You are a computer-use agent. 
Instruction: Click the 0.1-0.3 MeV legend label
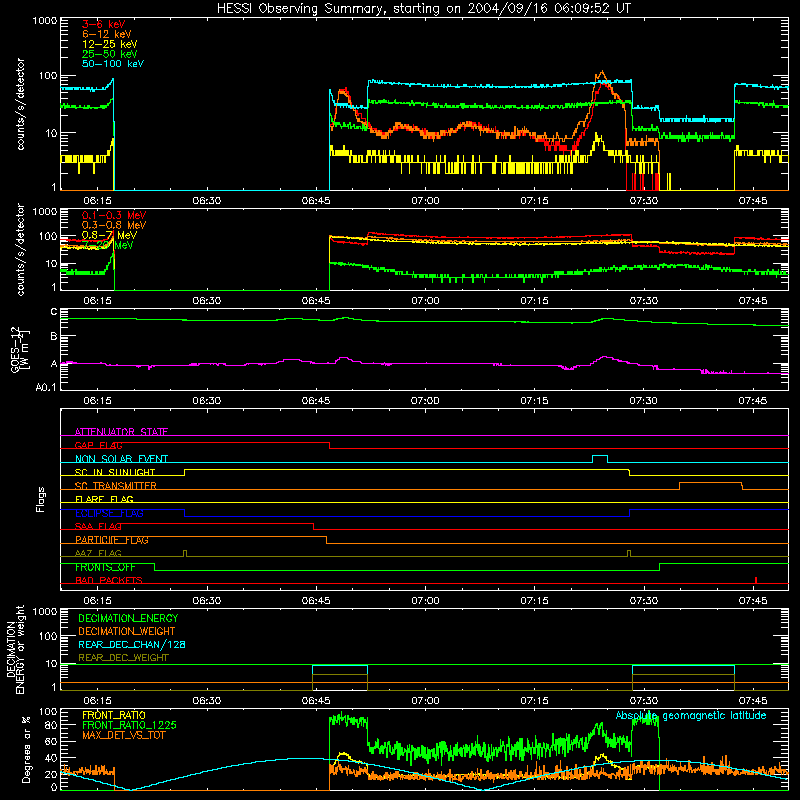(113, 215)
